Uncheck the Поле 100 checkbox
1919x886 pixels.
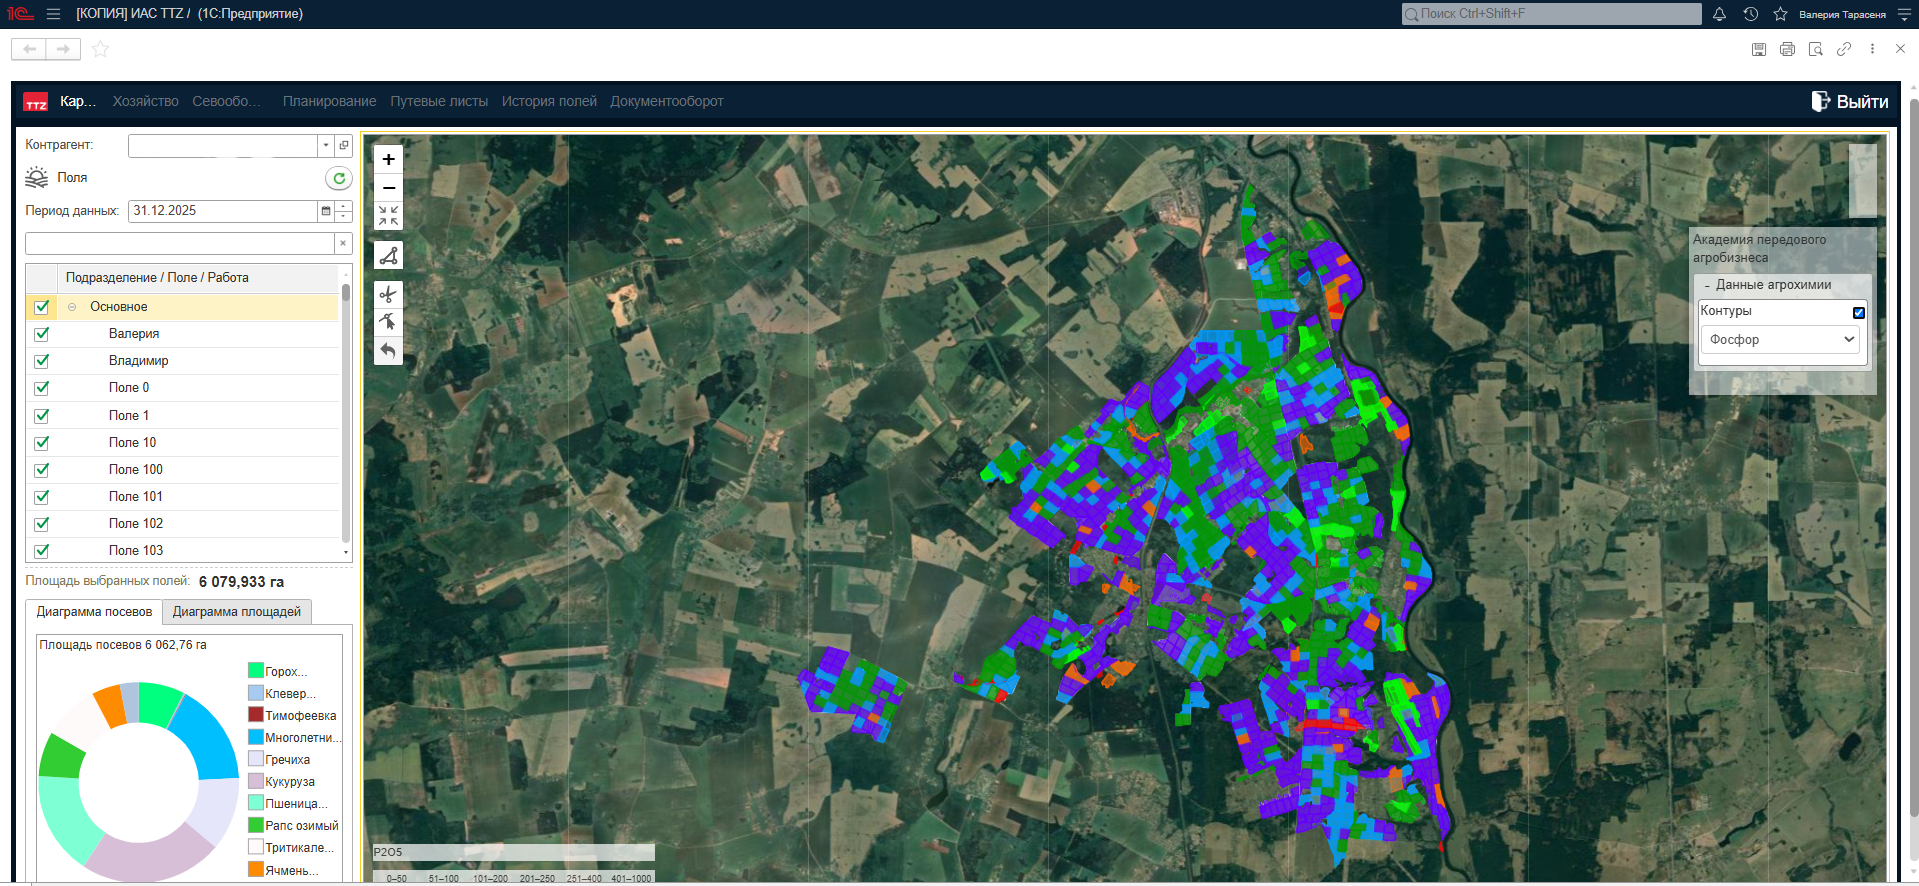(x=42, y=470)
